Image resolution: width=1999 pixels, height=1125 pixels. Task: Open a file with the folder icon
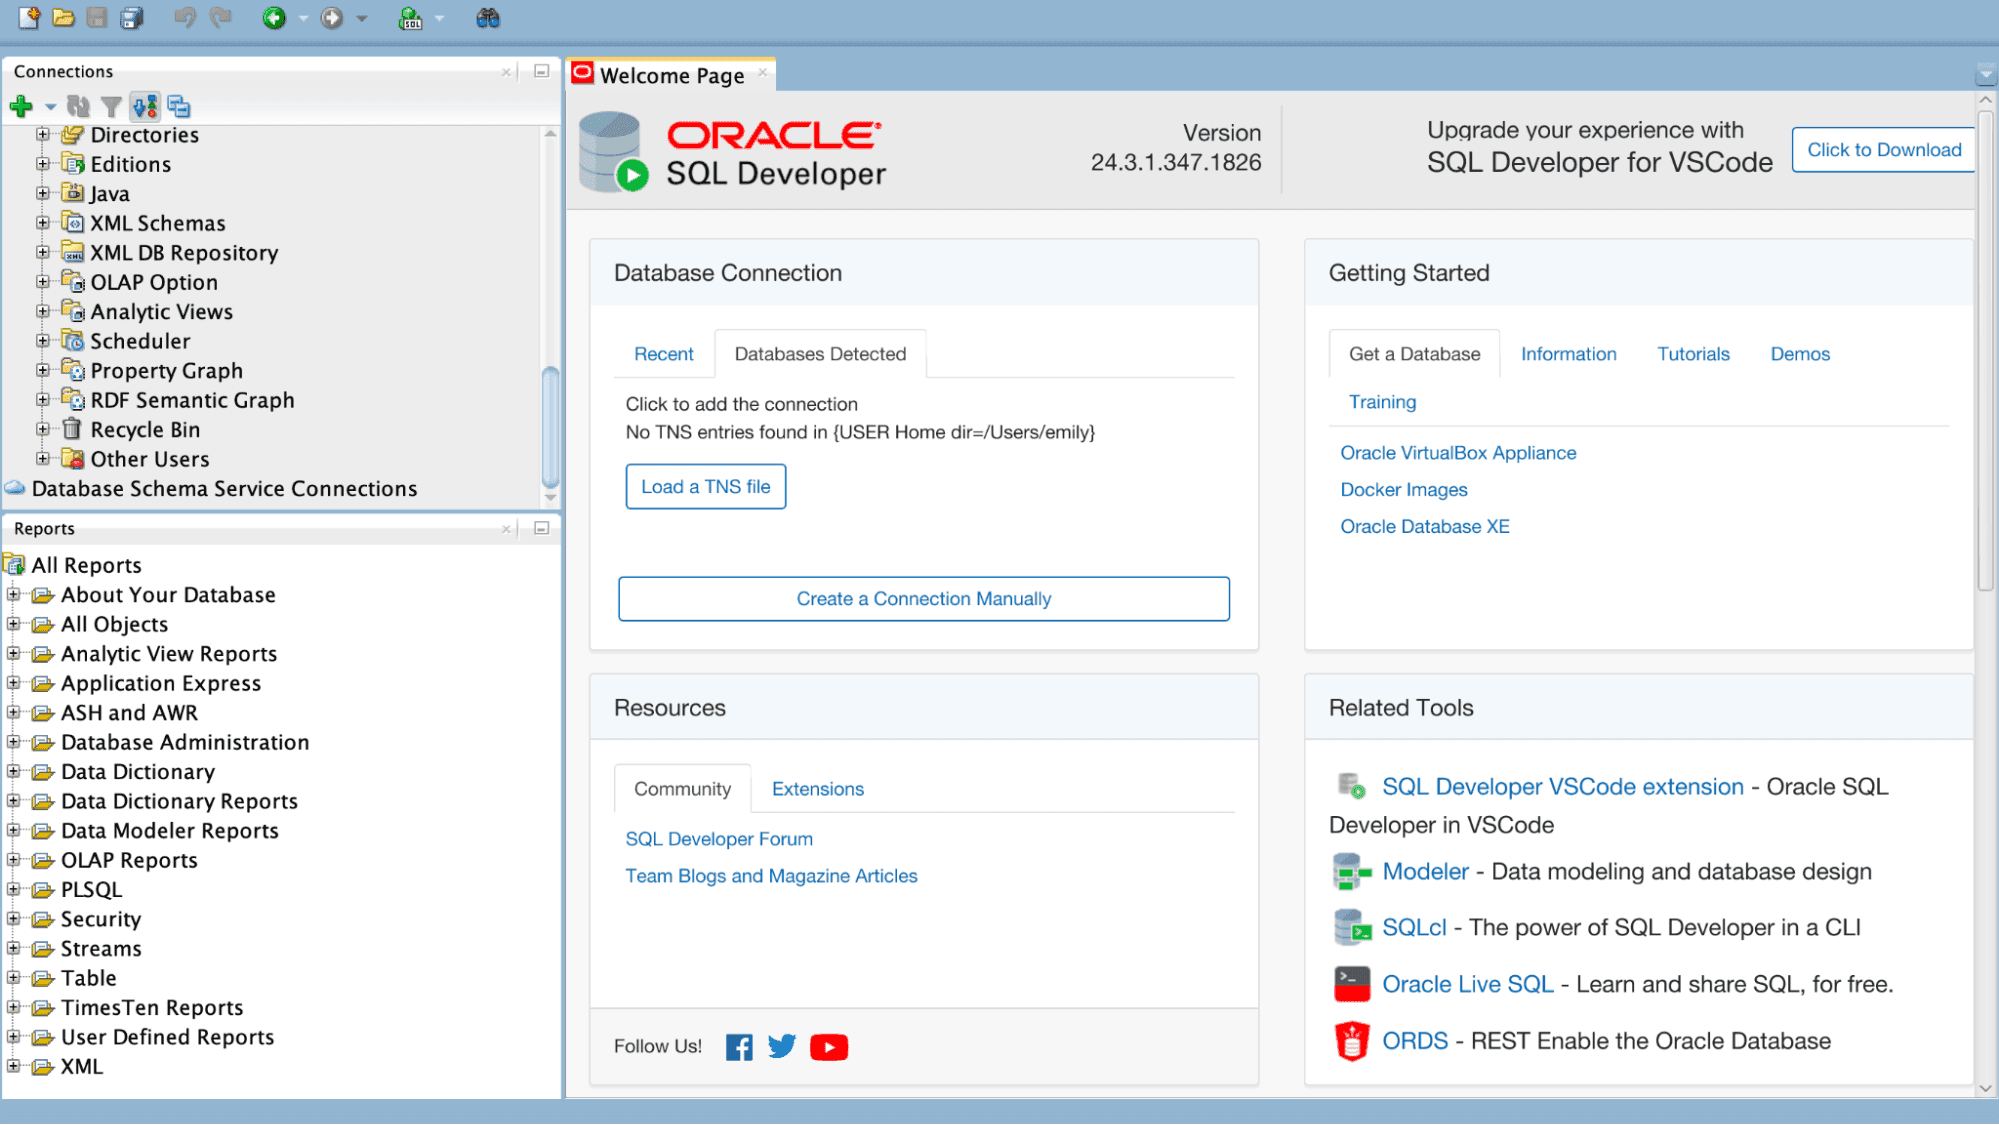(x=63, y=18)
